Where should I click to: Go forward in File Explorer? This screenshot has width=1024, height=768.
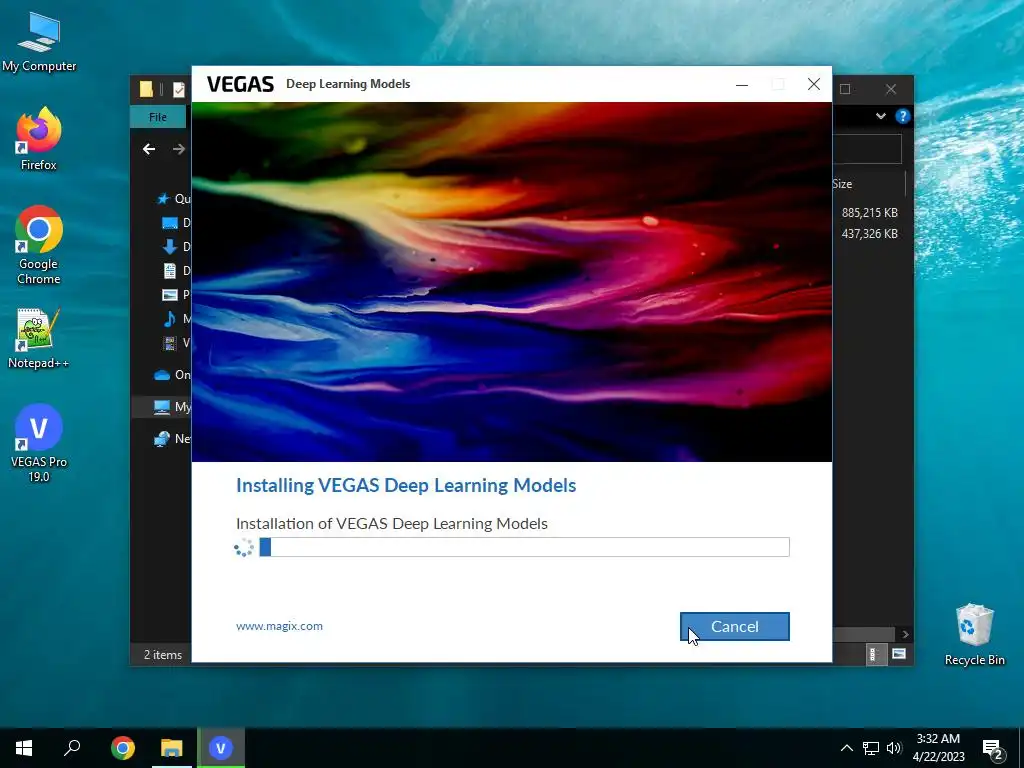point(178,150)
